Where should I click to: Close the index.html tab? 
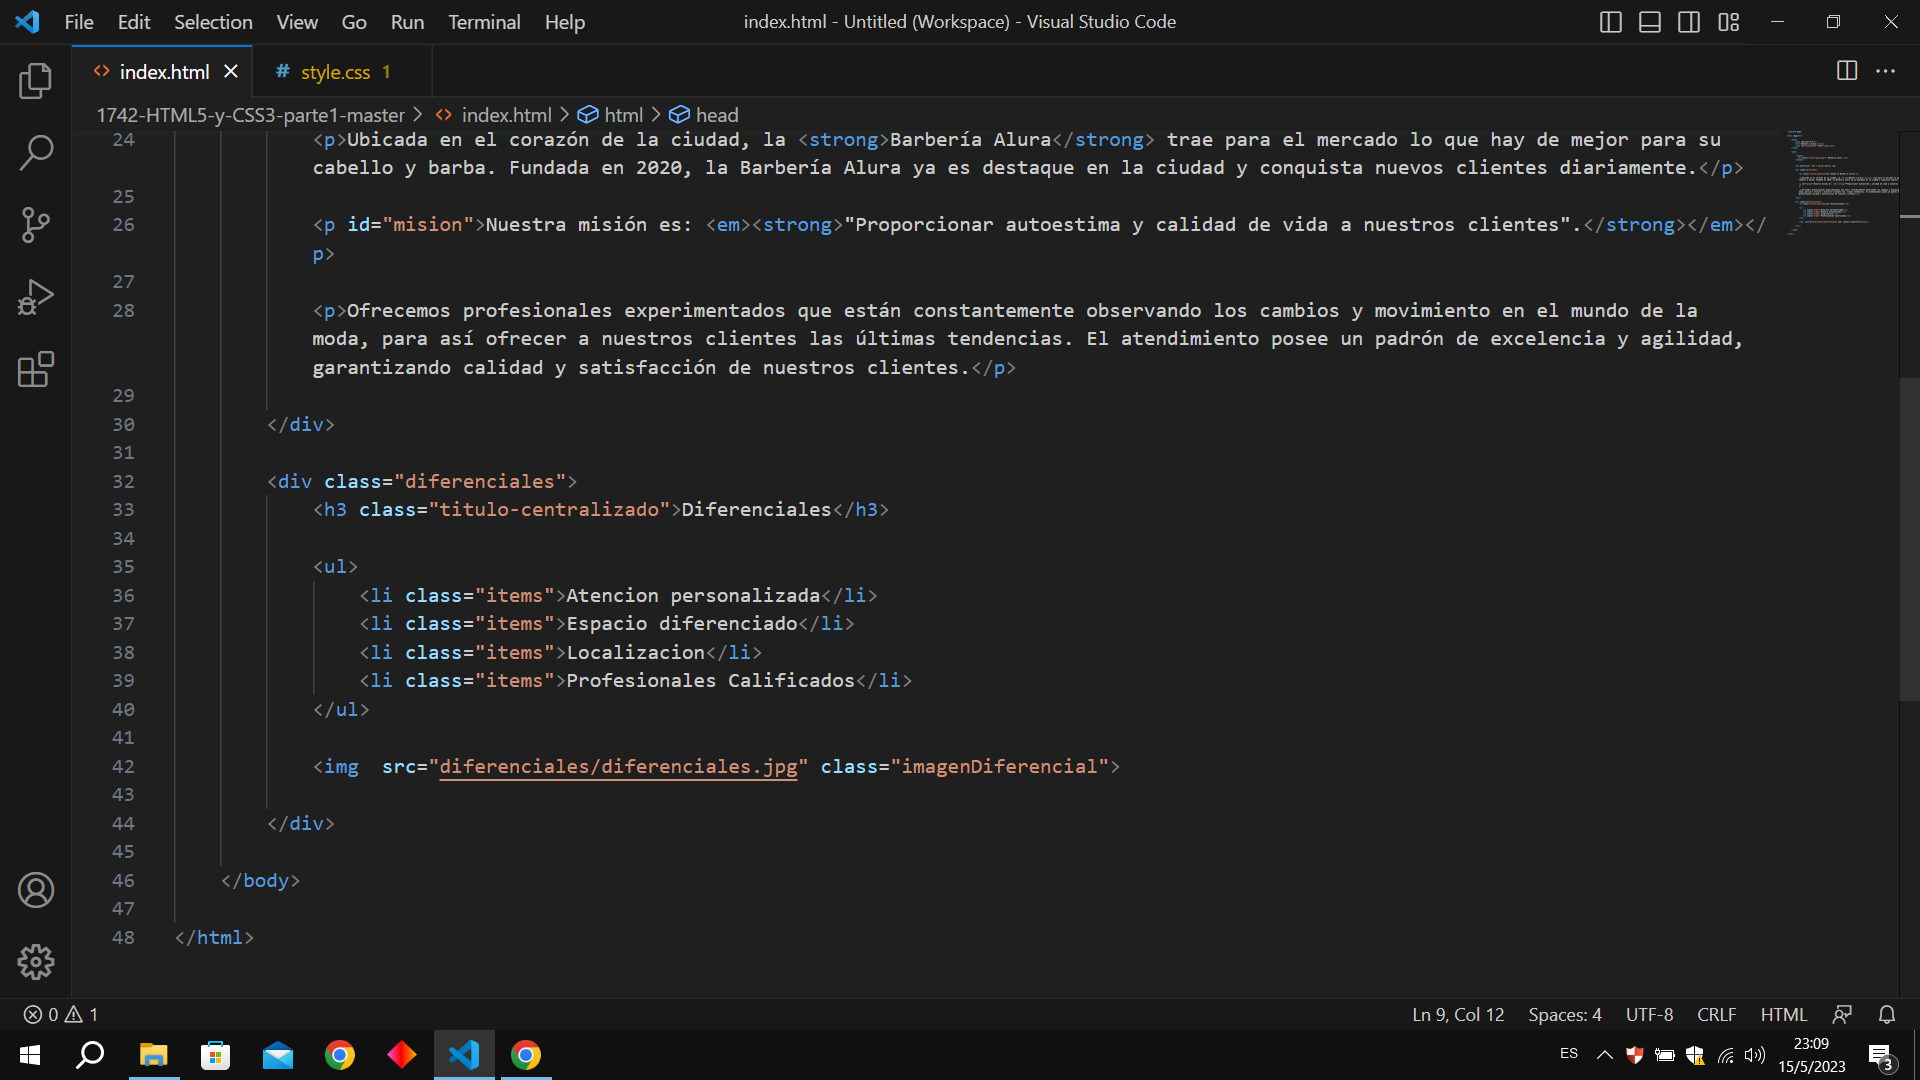231,71
